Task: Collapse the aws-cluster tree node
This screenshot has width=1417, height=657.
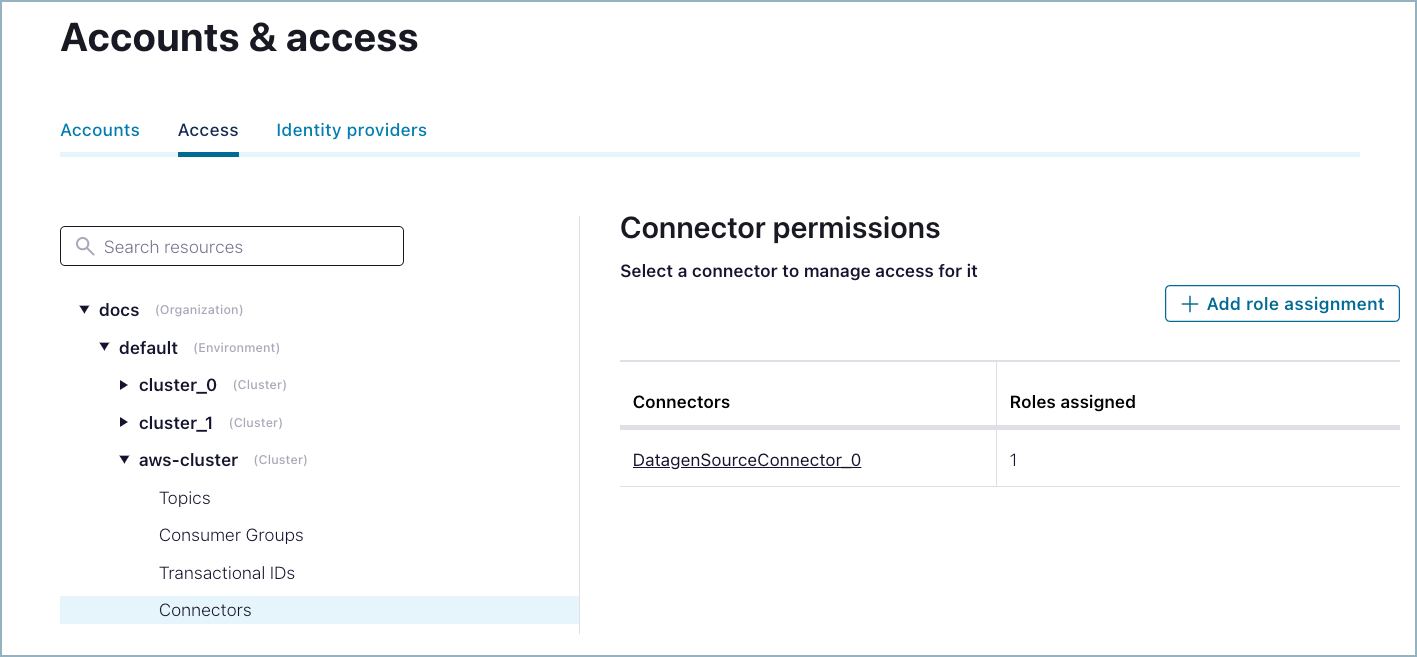Action: click(x=125, y=460)
